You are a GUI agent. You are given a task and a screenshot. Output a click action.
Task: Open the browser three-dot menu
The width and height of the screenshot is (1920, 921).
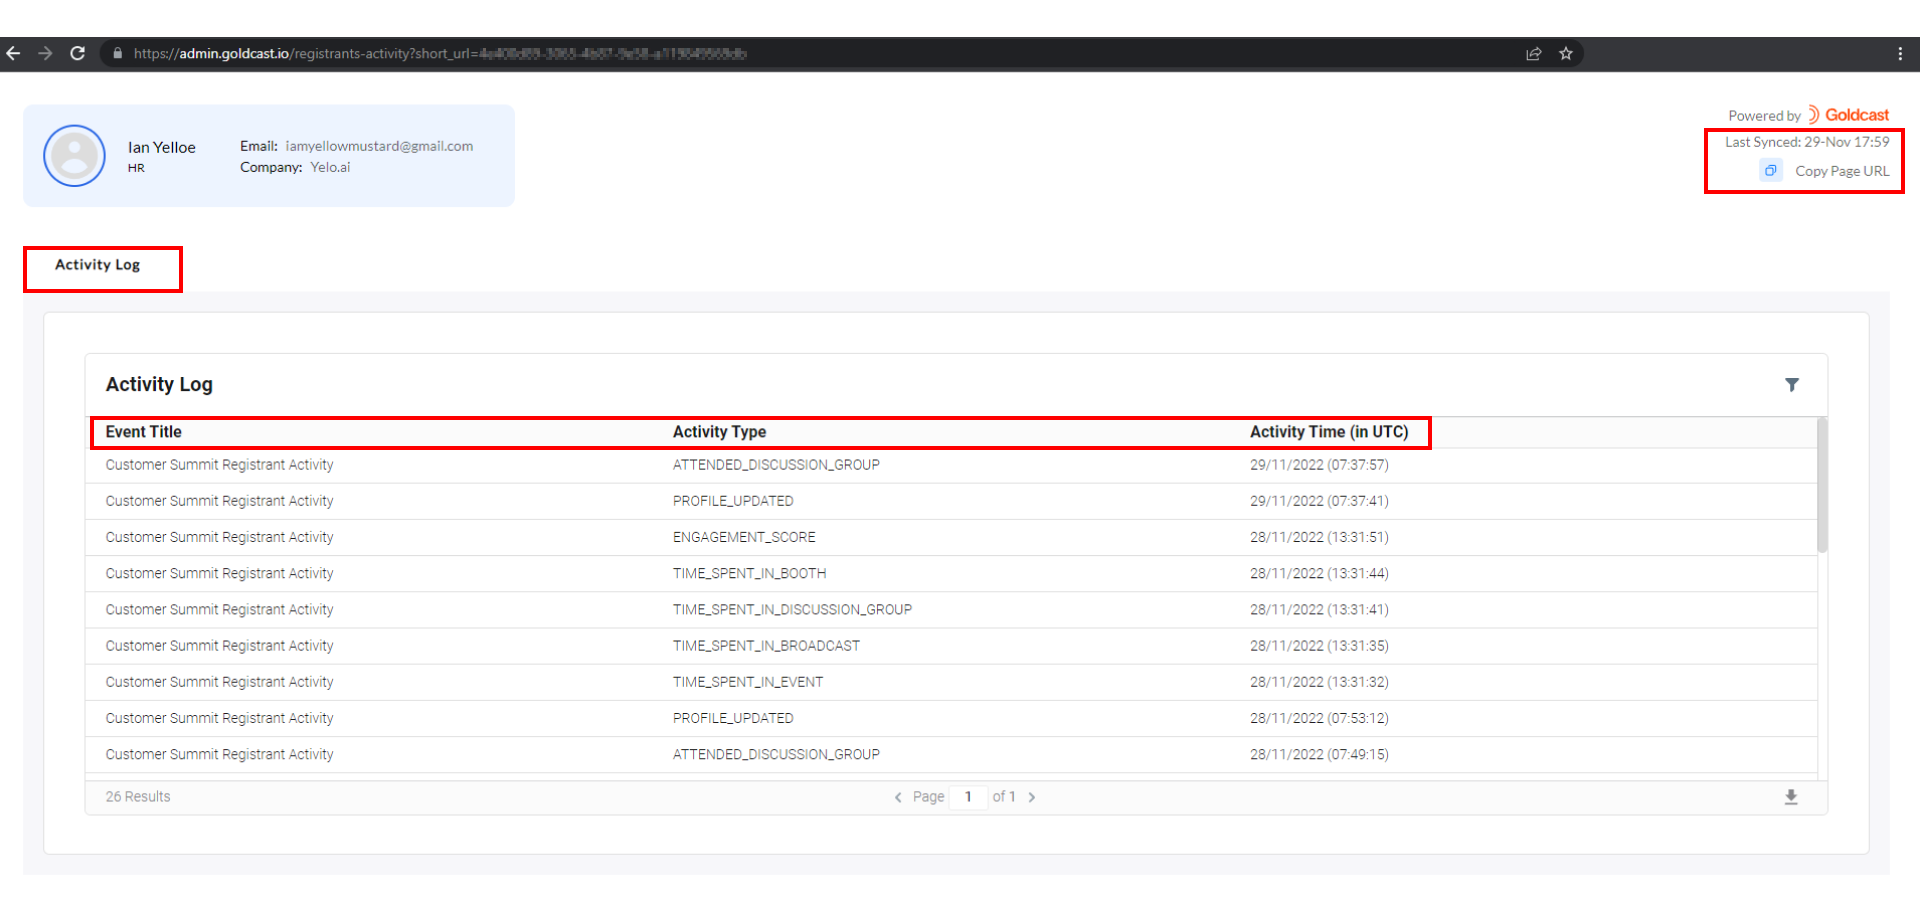(x=1900, y=53)
